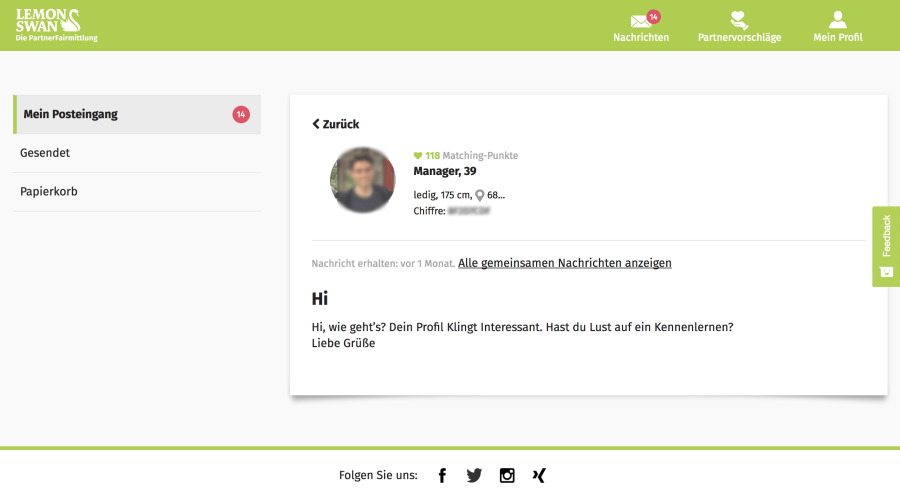Screen dimensions: 900x501
Task: Open the Nachrichten envelope icon
Action: coord(641,21)
